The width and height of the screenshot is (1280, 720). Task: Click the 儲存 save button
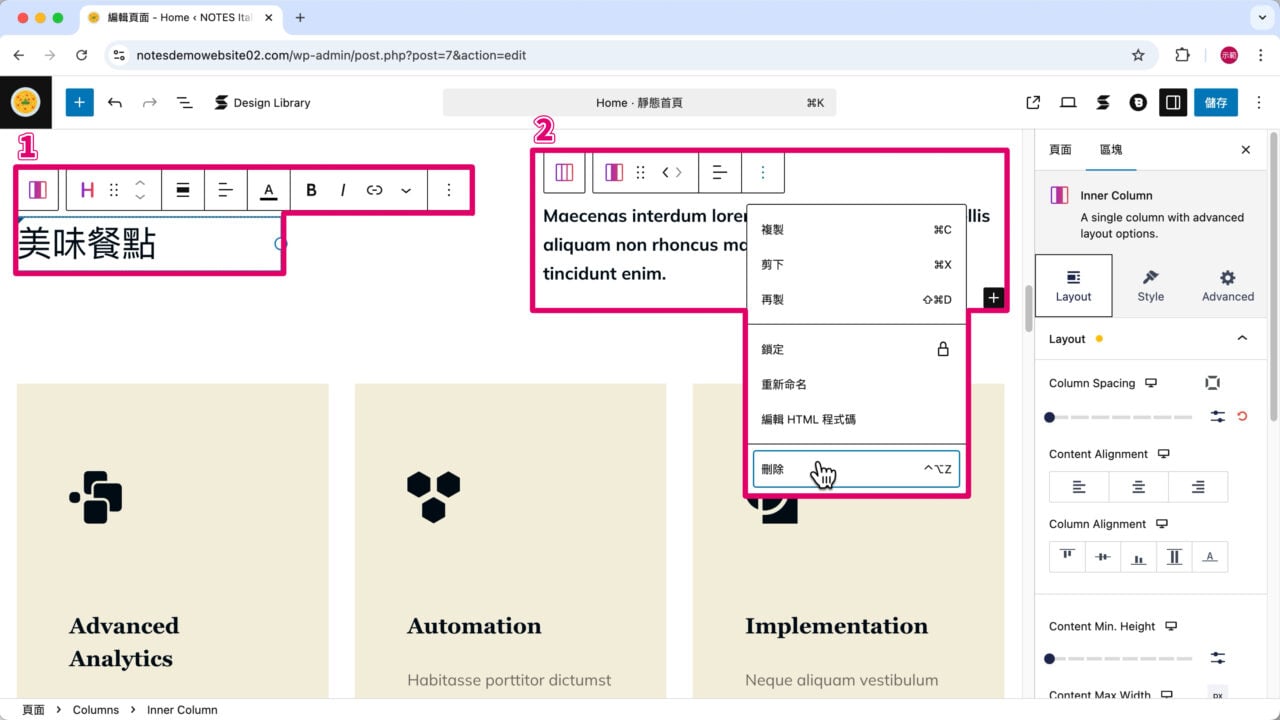[1215, 102]
